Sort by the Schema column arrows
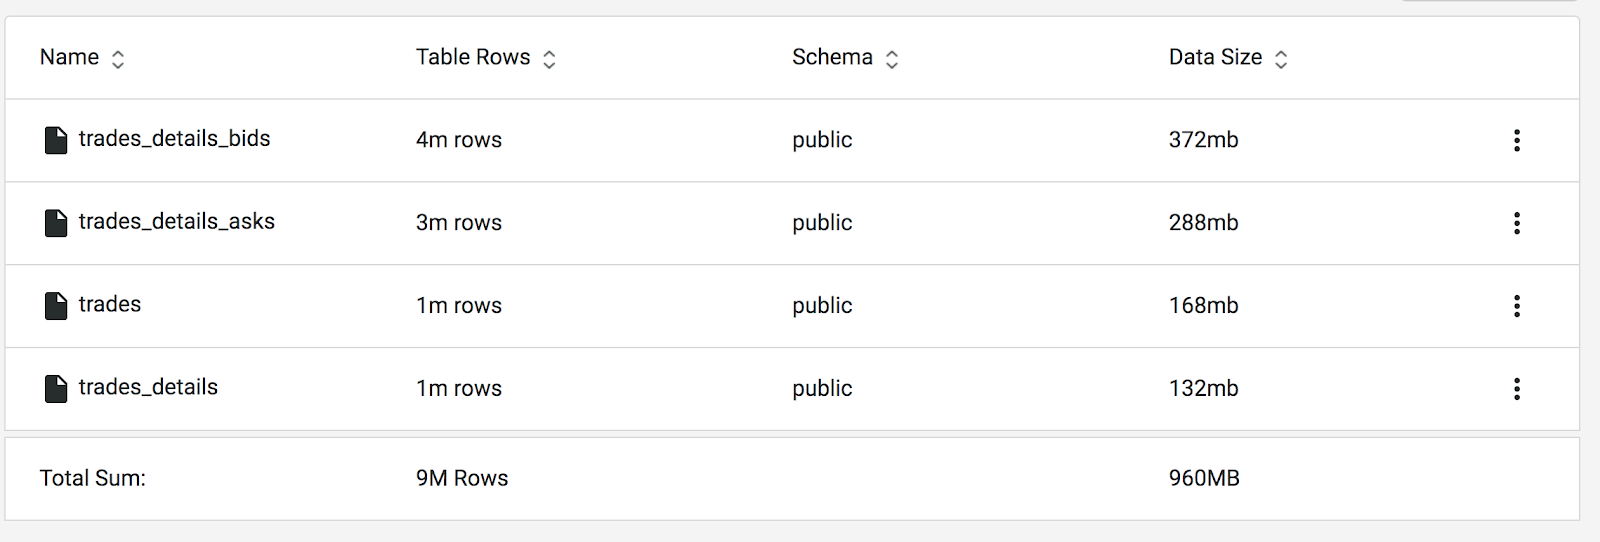 pyautogui.click(x=892, y=59)
